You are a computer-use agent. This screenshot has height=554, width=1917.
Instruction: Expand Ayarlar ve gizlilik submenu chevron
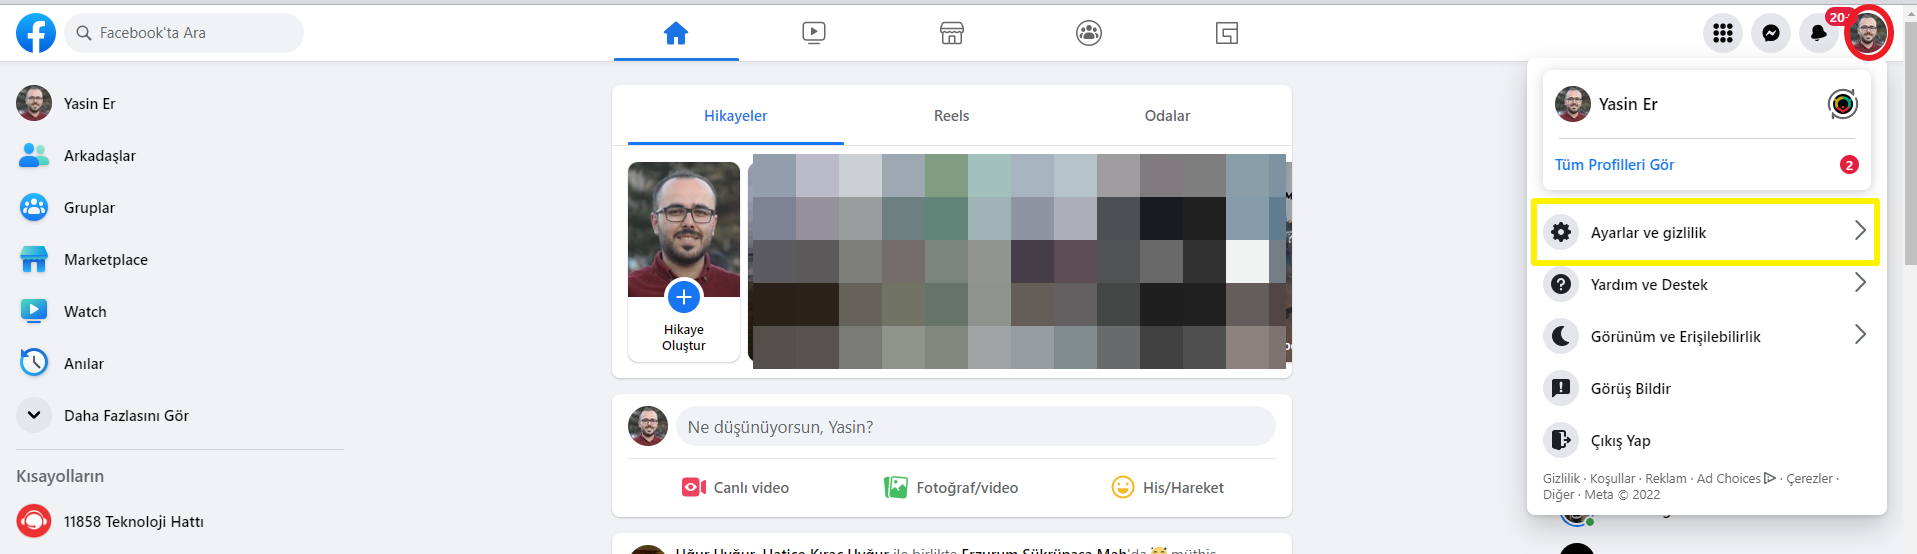pos(1860,231)
